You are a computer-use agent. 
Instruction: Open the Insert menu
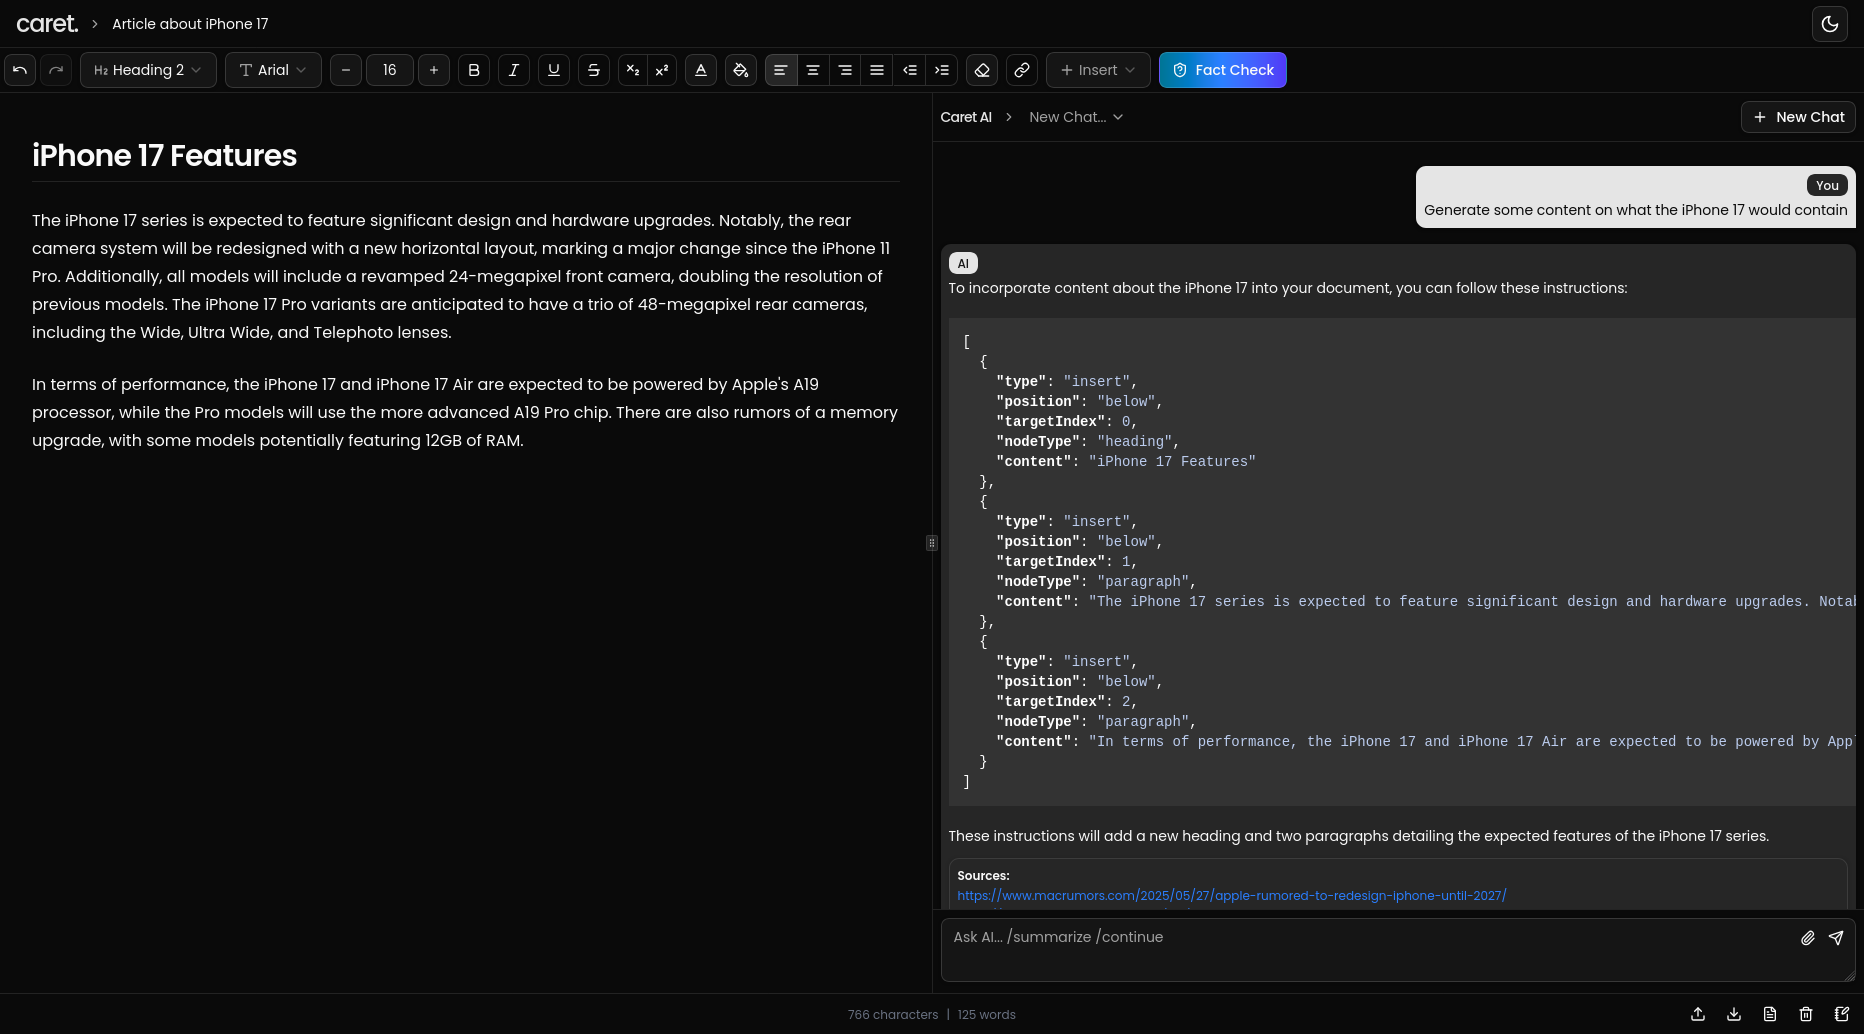1098,70
